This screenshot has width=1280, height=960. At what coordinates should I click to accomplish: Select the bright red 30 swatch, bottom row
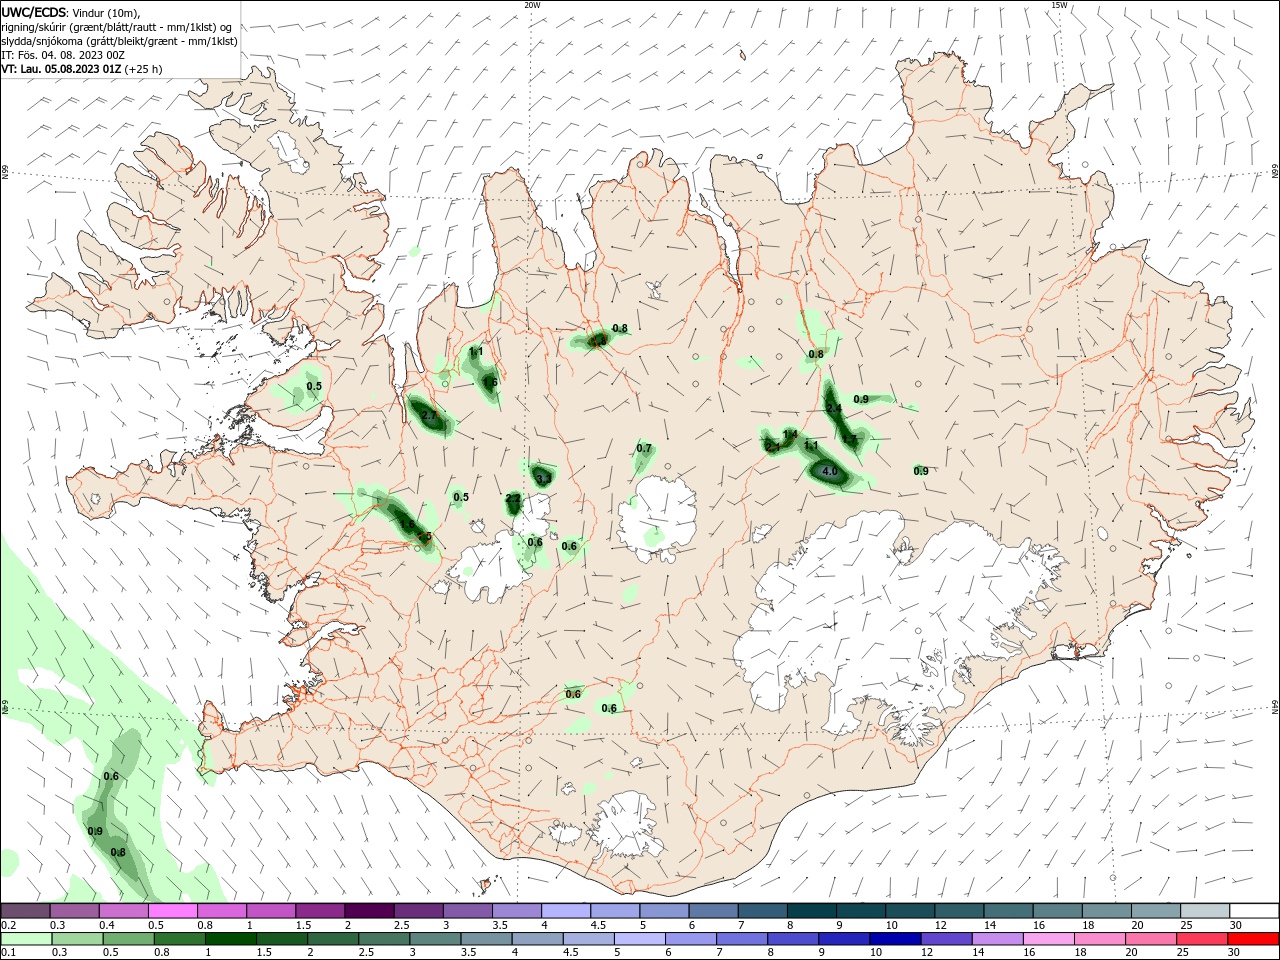[1252, 939]
